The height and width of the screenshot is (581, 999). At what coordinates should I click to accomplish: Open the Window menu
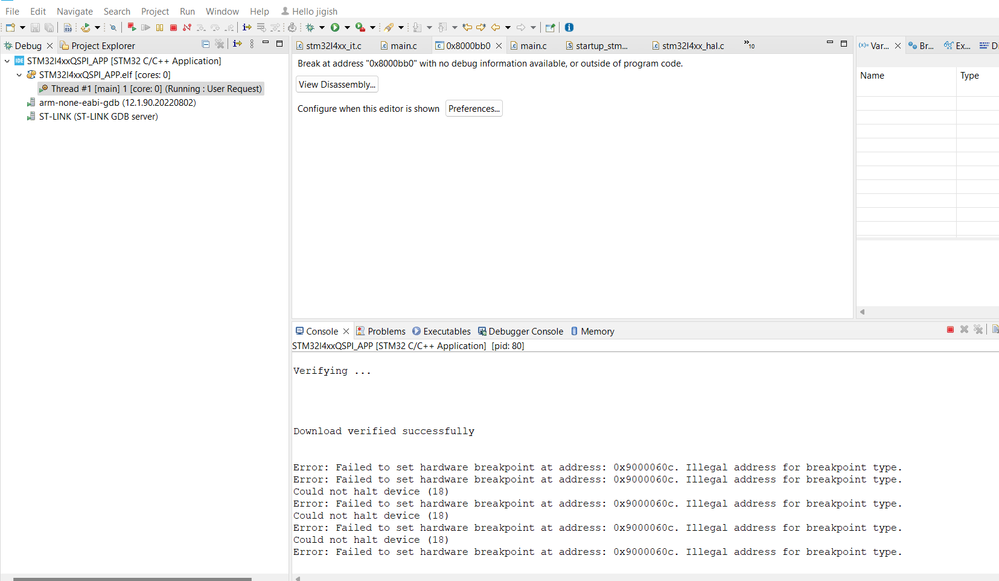(x=222, y=11)
